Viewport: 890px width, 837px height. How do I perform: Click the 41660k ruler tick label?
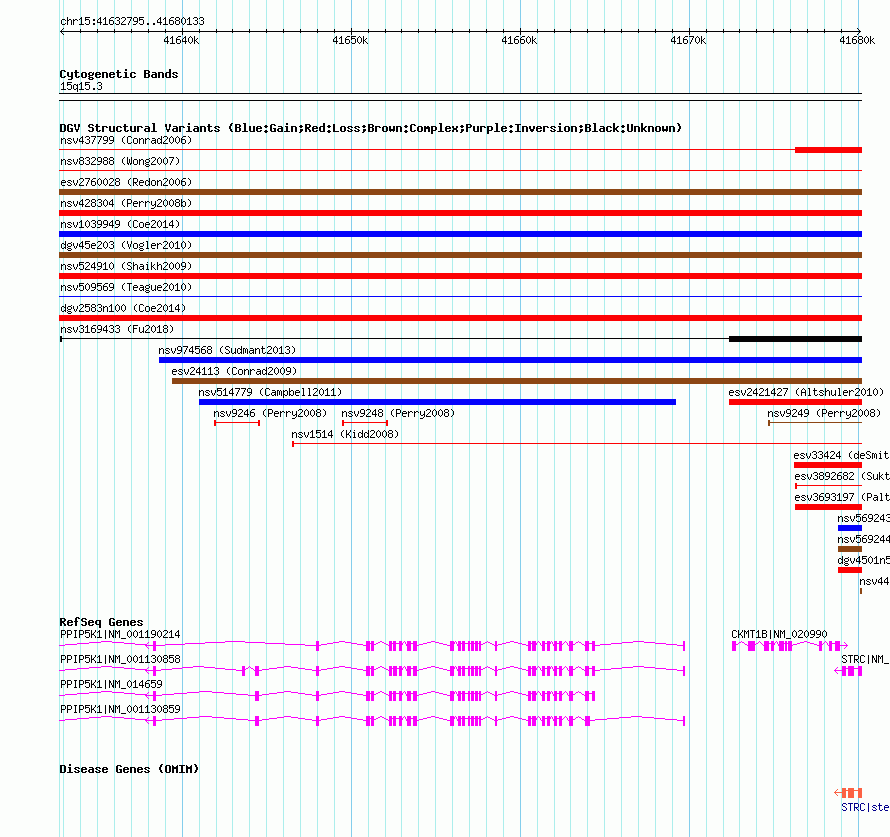[x=519, y=40]
